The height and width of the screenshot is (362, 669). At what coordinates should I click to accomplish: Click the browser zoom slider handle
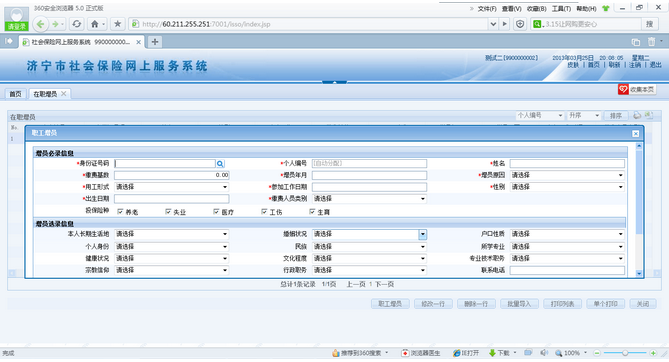point(625,353)
